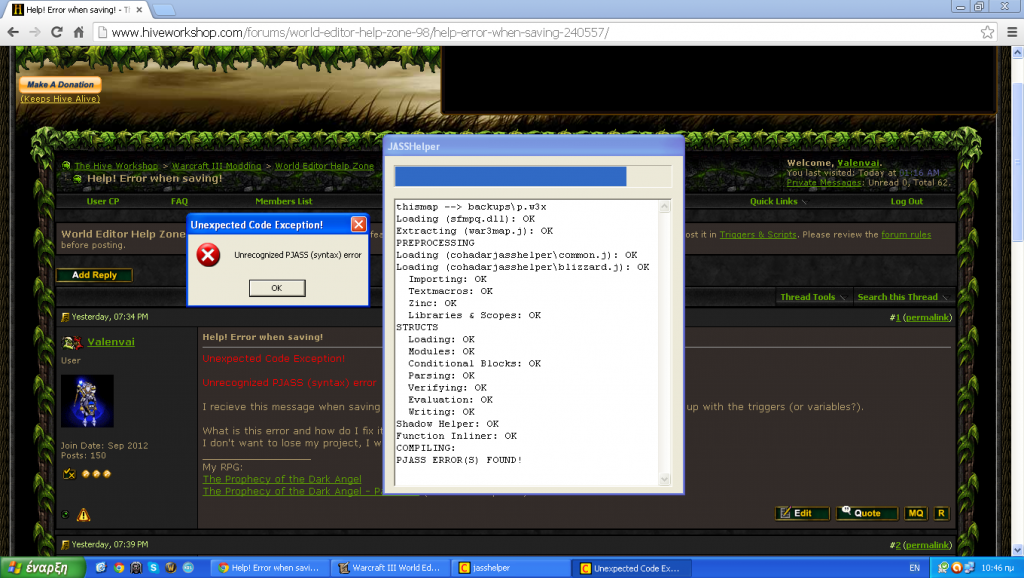Viewport: 1024px width, 578px height.
Task: Launch Chrome from quick launch bar
Action: pos(118,568)
